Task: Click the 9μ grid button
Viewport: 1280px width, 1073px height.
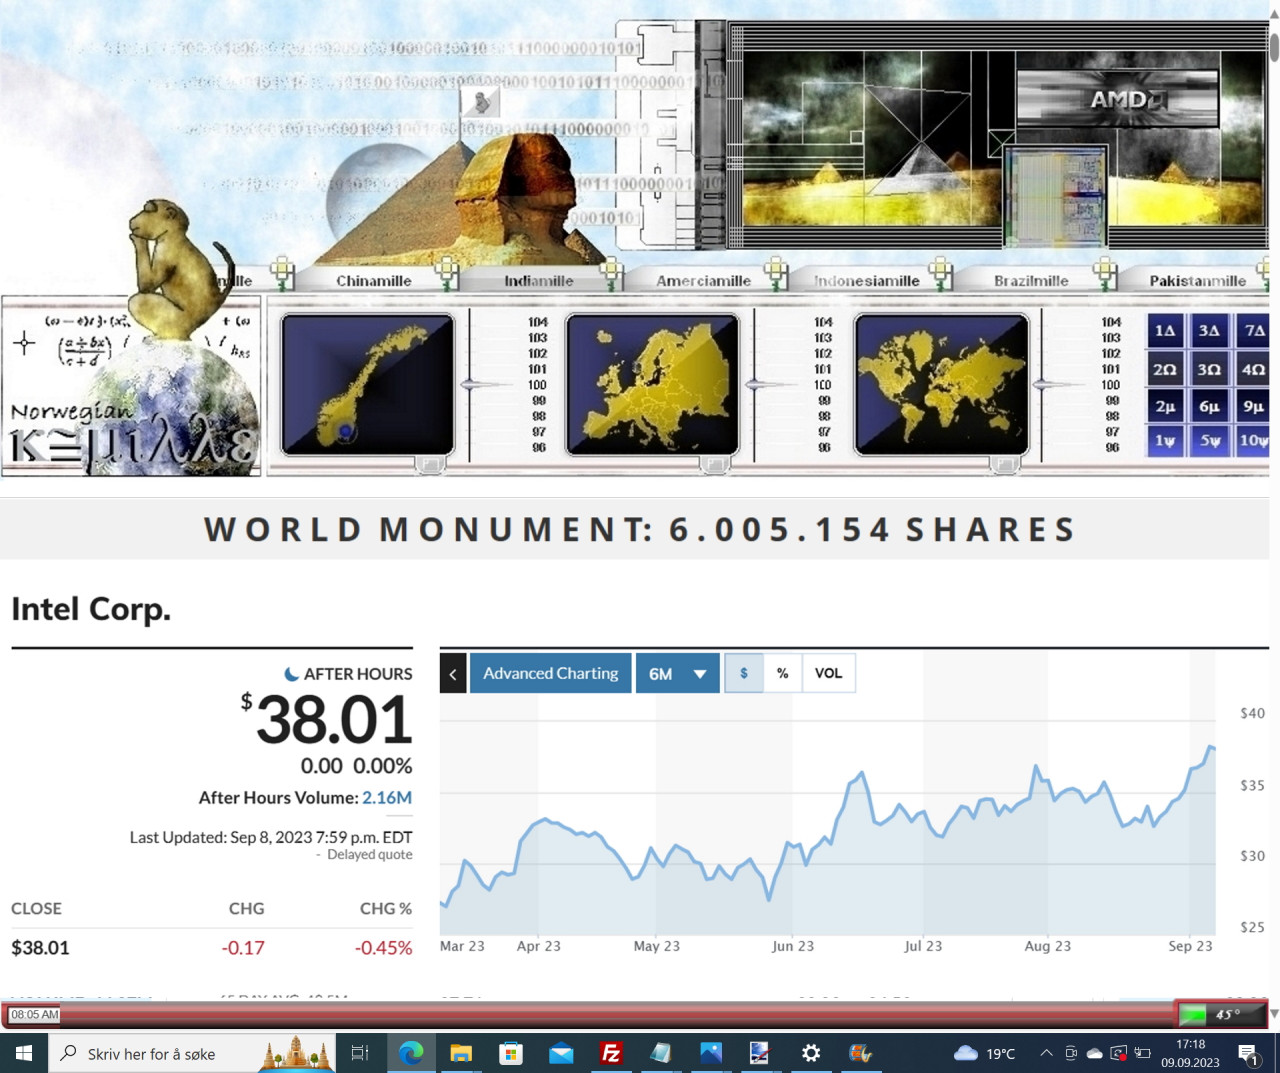Action: [1254, 406]
